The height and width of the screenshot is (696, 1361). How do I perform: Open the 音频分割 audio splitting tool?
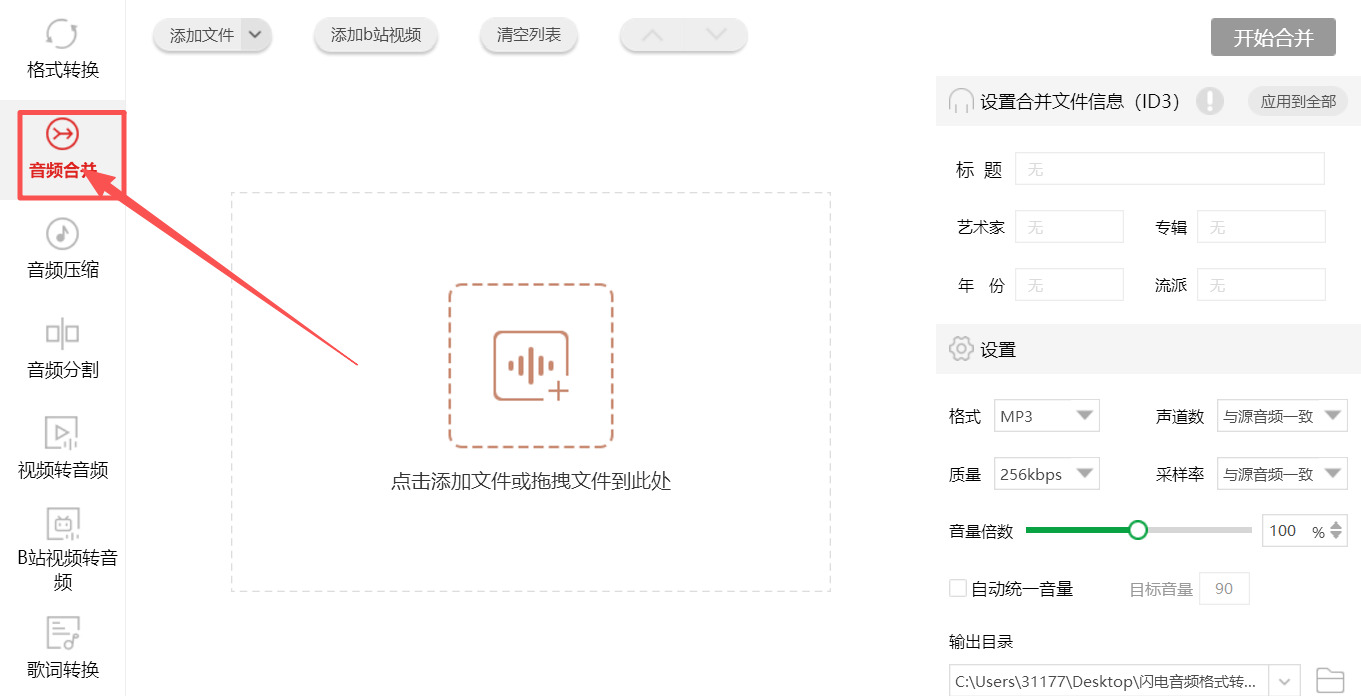click(61, 348)
